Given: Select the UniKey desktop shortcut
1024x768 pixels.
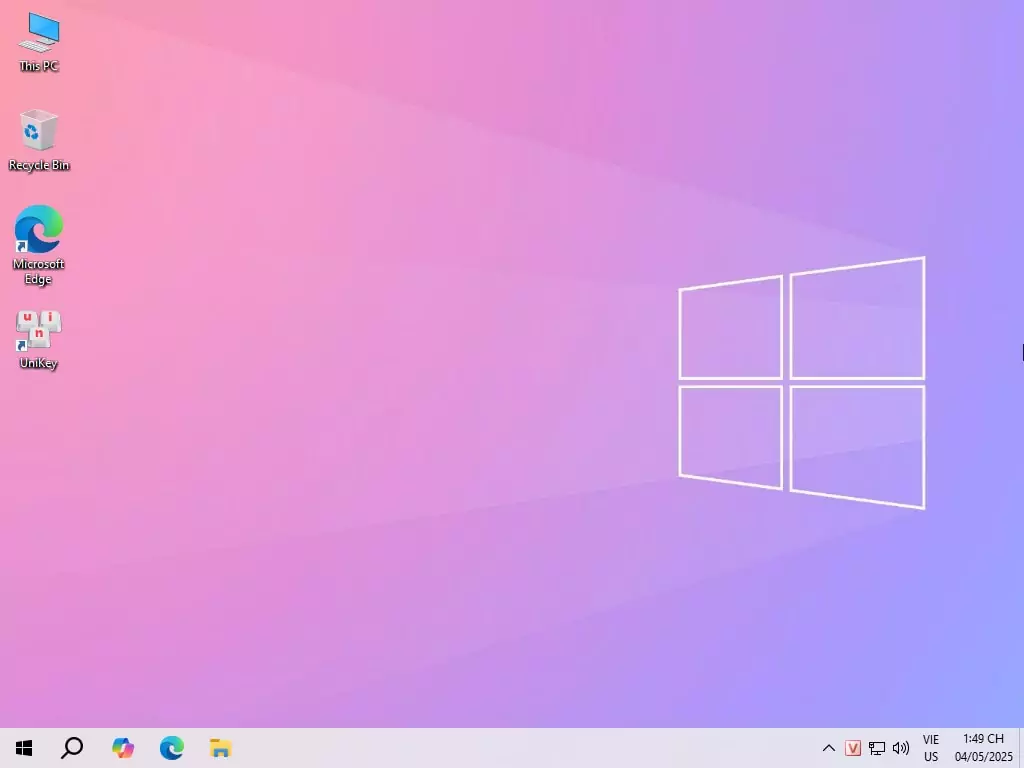Looking at the screenshot, I should (x=39, y=340).
